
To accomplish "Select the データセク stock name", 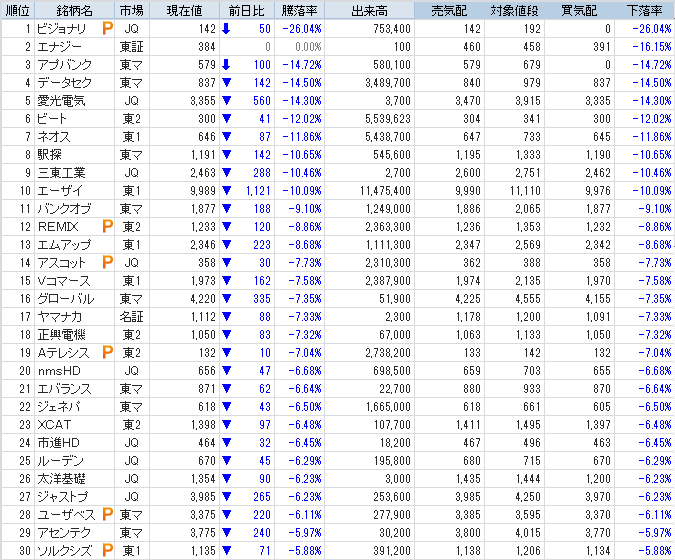I will [65, 82].
